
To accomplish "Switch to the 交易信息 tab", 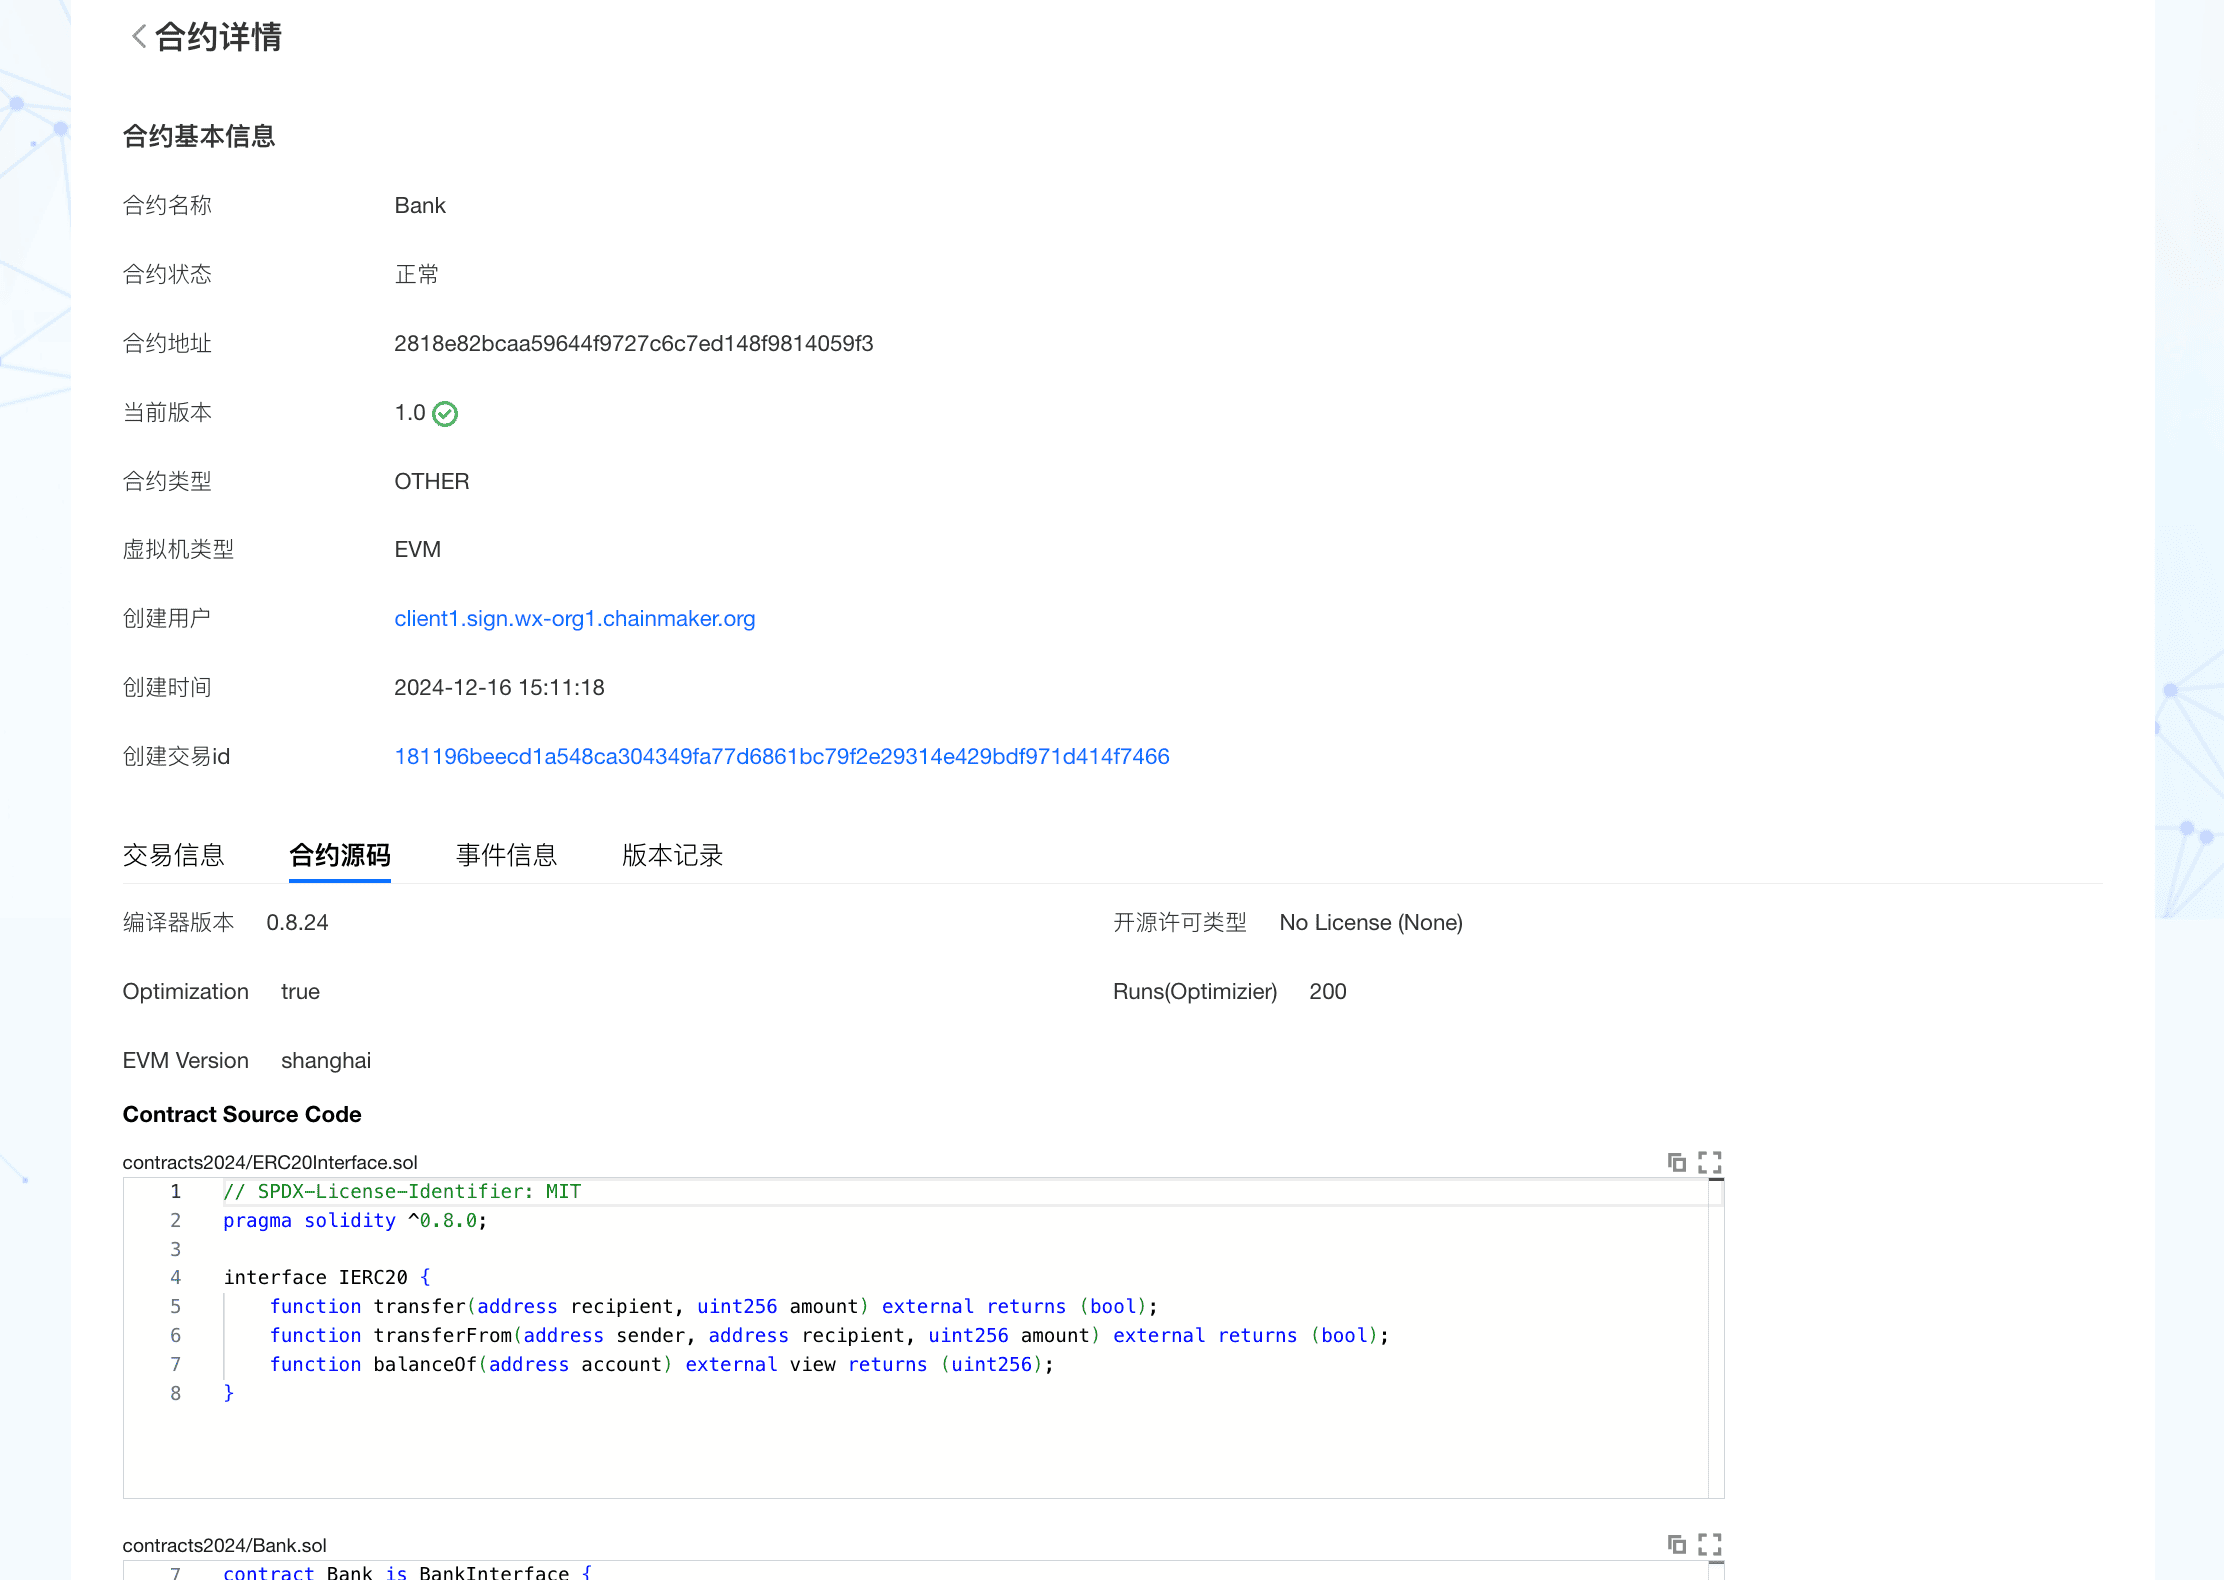I will pos(173,855).
